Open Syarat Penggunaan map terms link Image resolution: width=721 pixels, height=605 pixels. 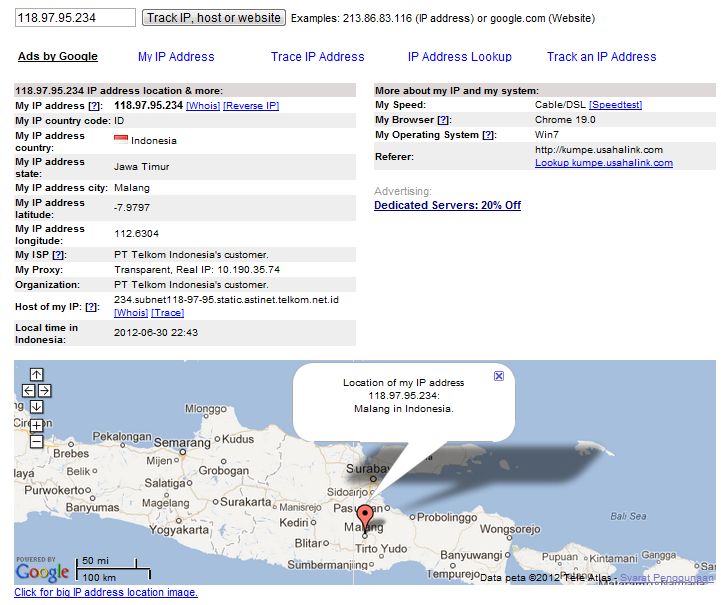pos(667,578)
